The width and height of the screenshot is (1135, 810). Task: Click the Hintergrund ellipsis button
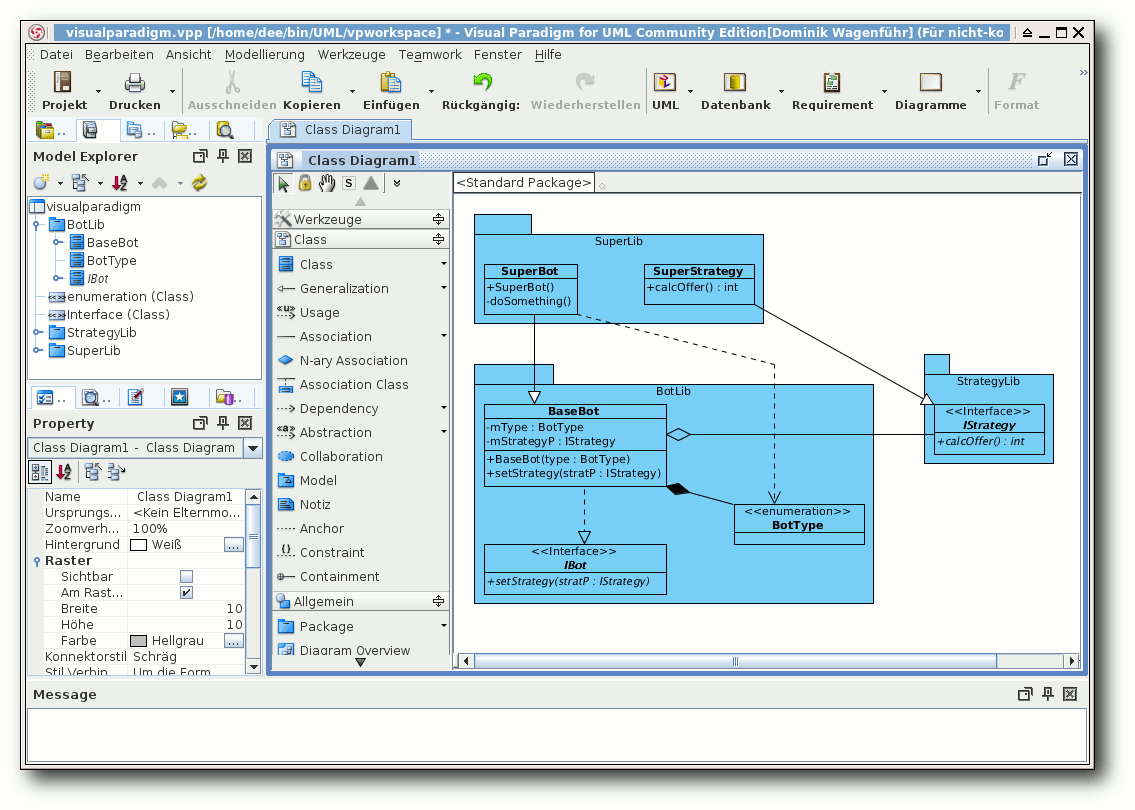coord(233,545)
